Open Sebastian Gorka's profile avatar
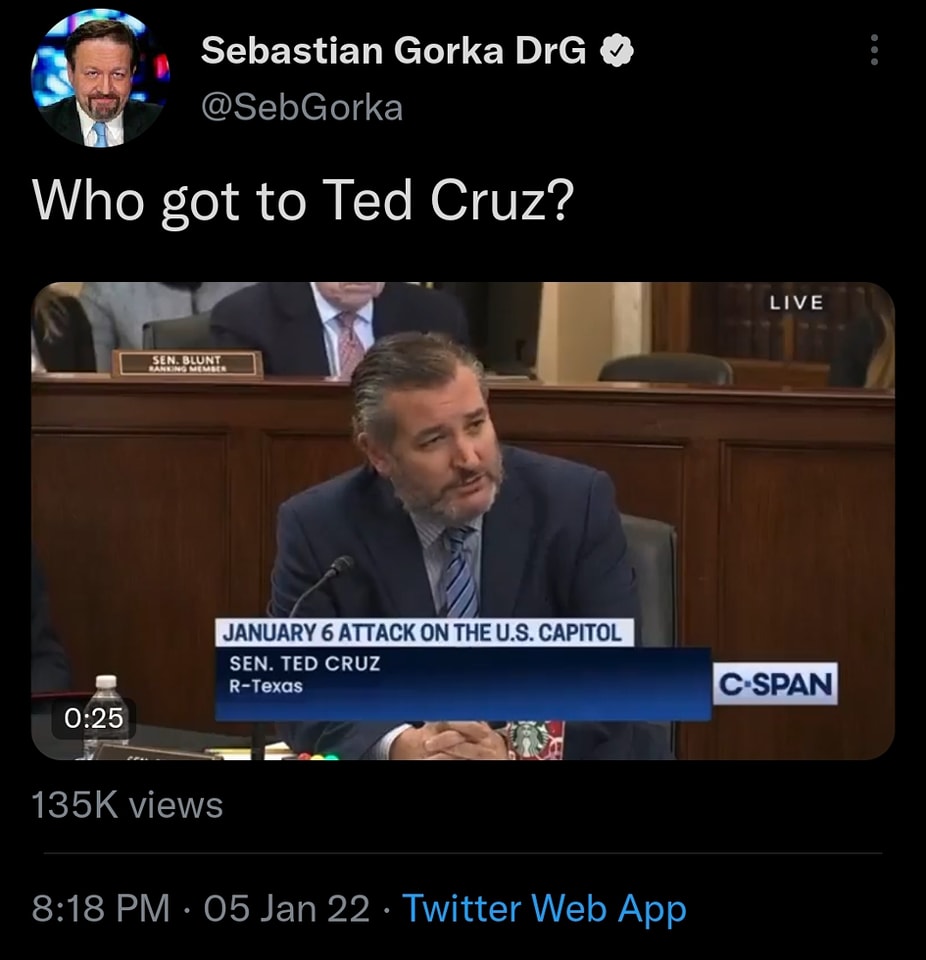926x960 pixels. tap(100, 82)
